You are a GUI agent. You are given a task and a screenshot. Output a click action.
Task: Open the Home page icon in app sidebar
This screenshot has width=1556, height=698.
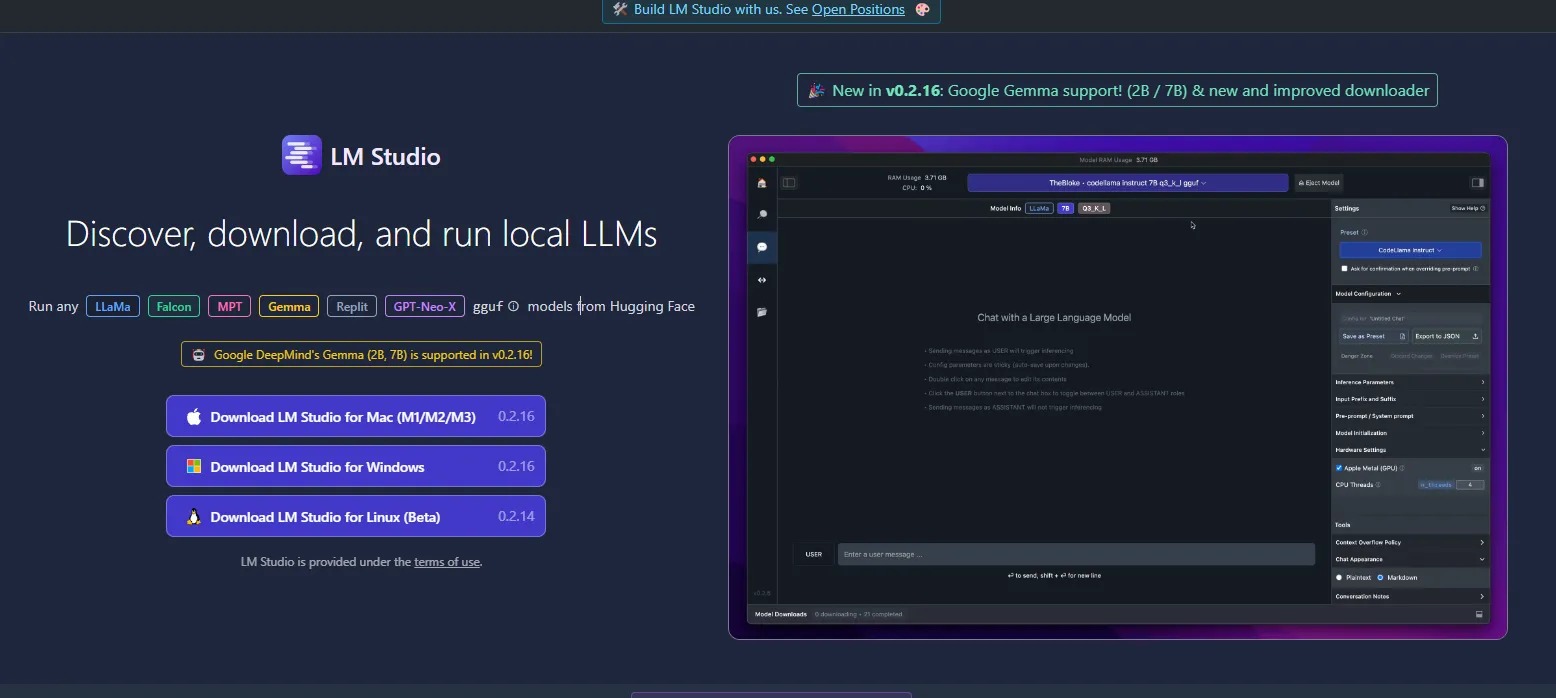pyautogui.click(x=762, y=183)
